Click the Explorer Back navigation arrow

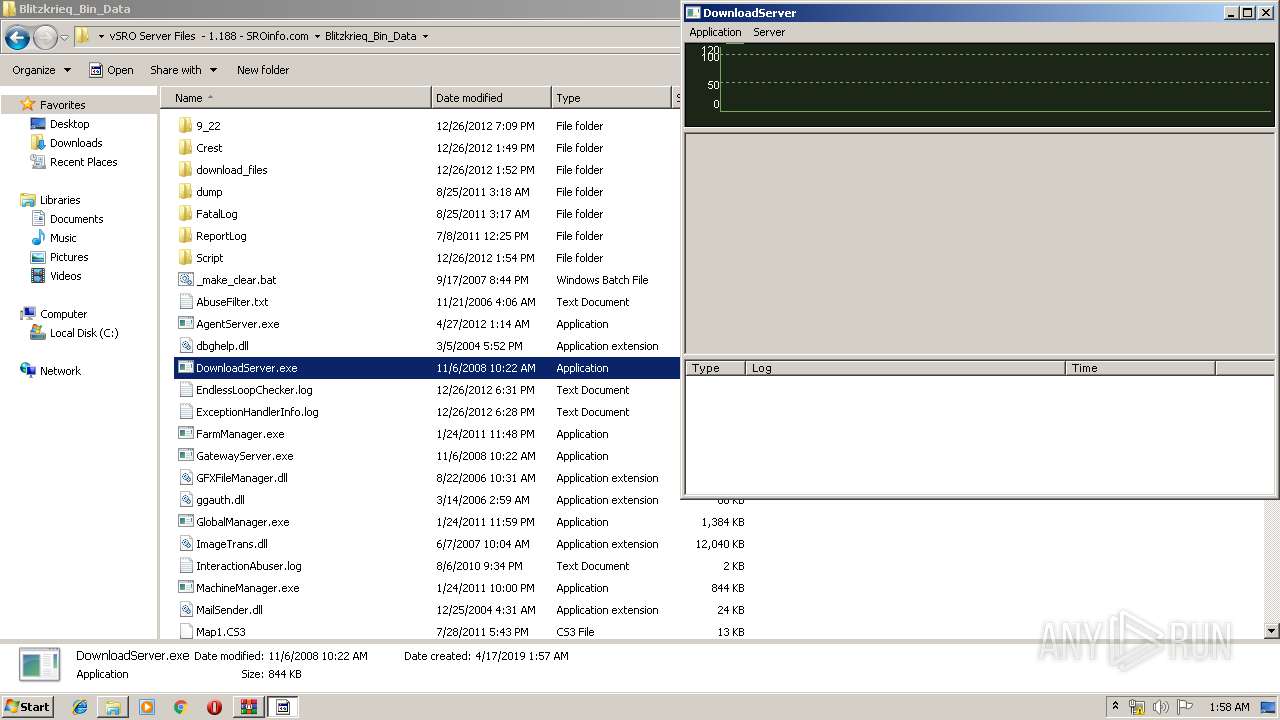tap(17, 38)
